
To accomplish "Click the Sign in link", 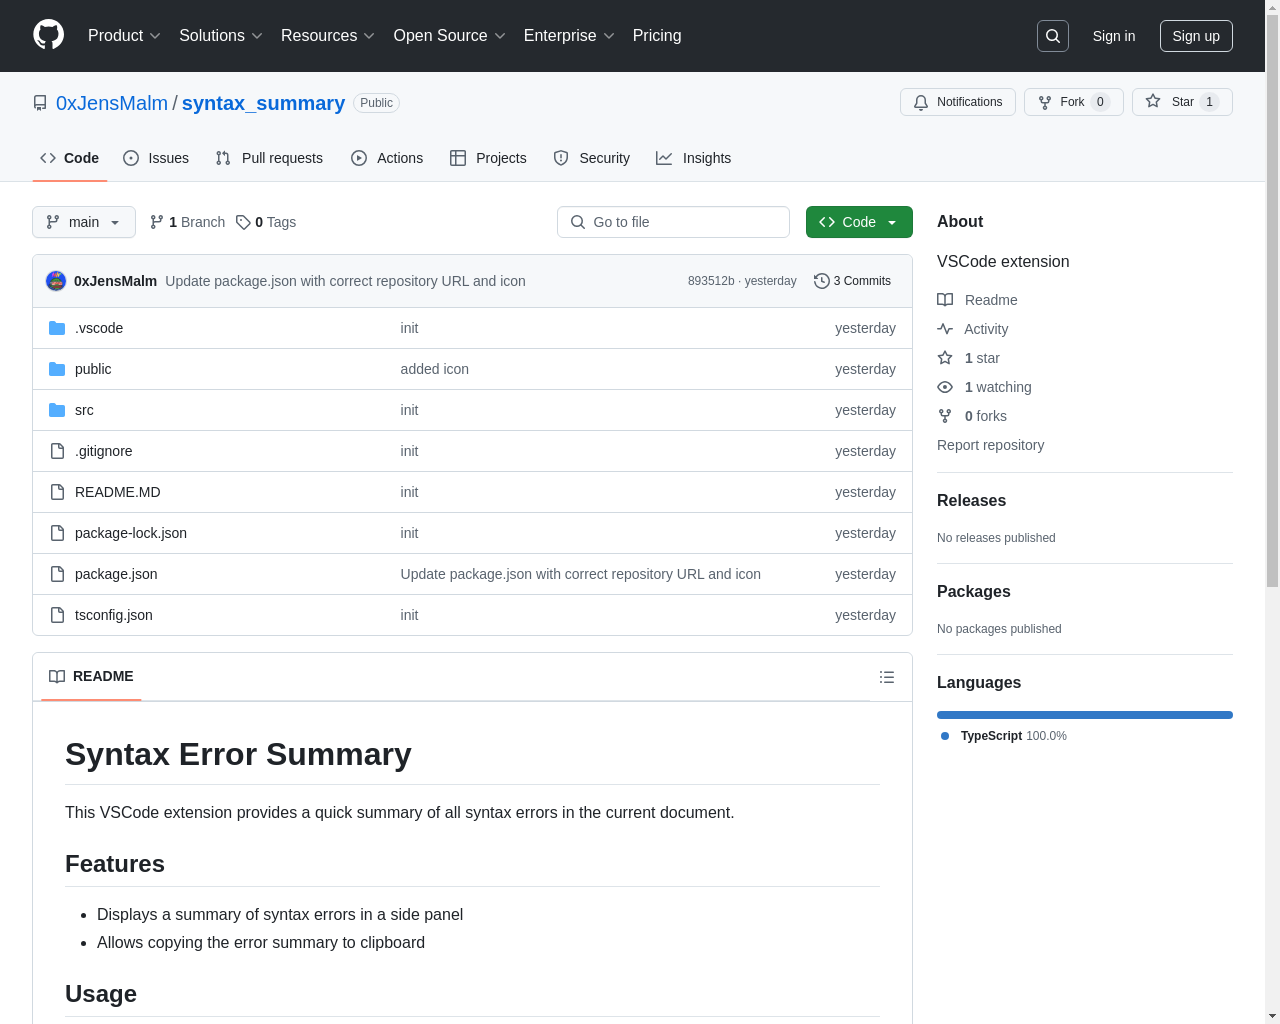I will (x=1114, y=36).
